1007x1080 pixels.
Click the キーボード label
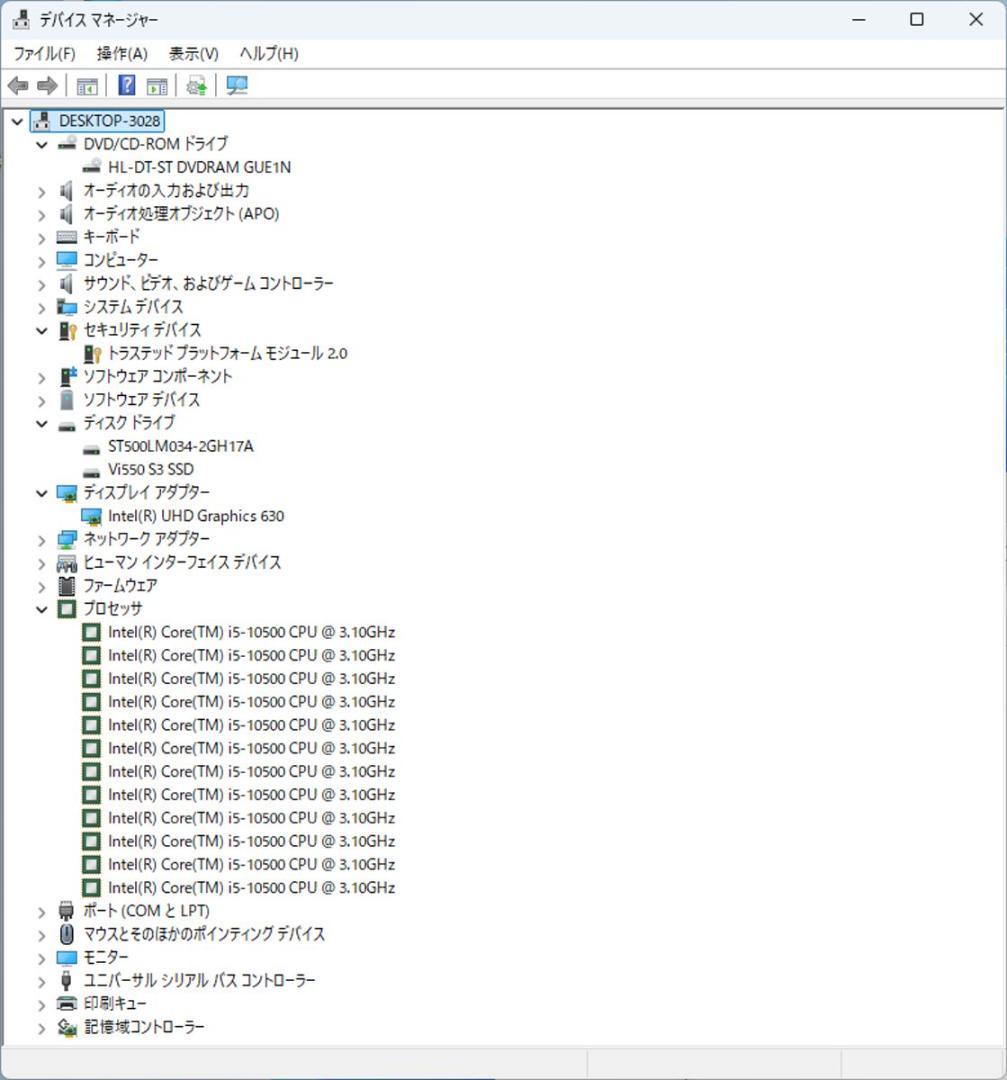click(x=111, y=237)
